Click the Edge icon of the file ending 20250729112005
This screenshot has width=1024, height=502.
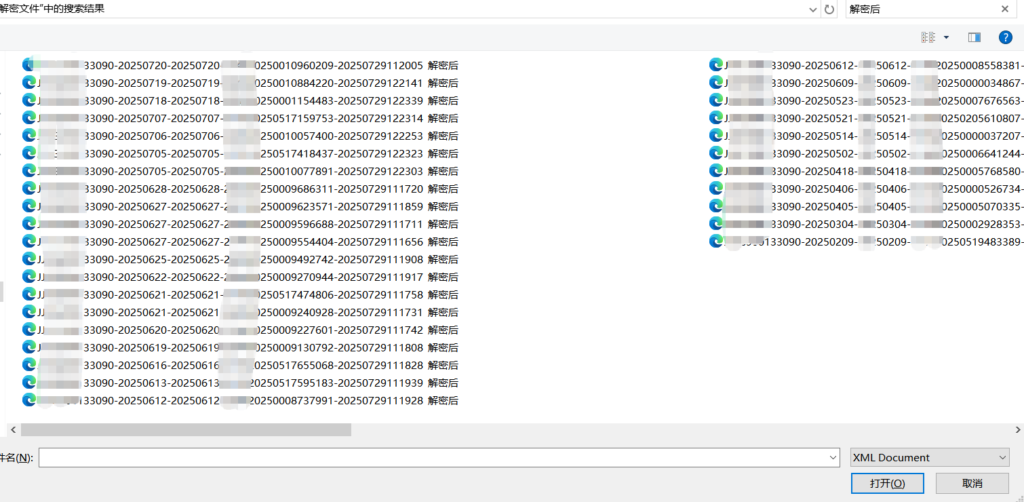click(29, 65)
